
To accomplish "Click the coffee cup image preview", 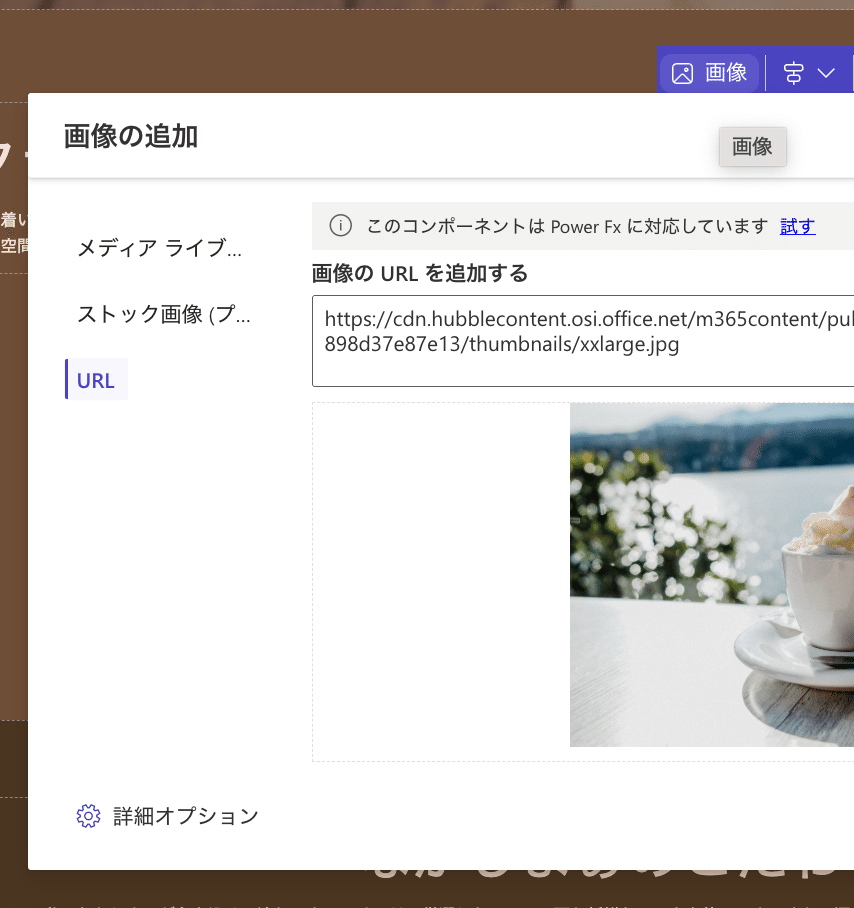I will click(711, 575).
